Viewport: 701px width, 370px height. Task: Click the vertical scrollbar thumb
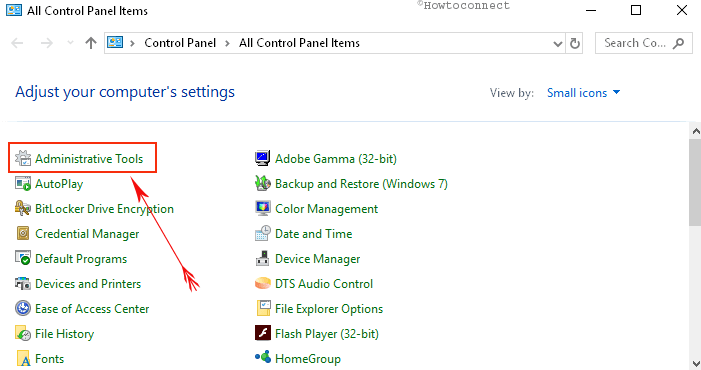tap(696, 182)
